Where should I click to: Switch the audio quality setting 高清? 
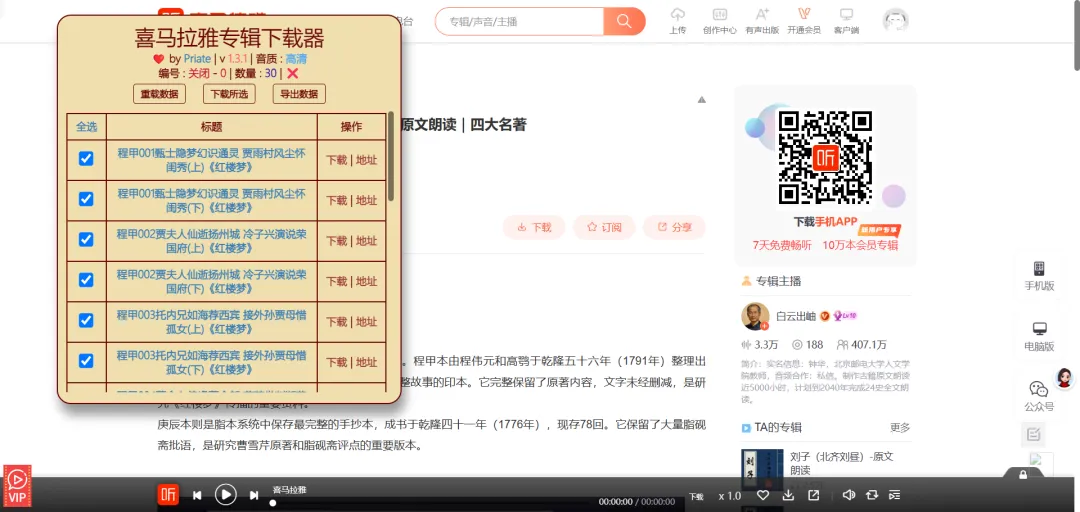point(296,59)
